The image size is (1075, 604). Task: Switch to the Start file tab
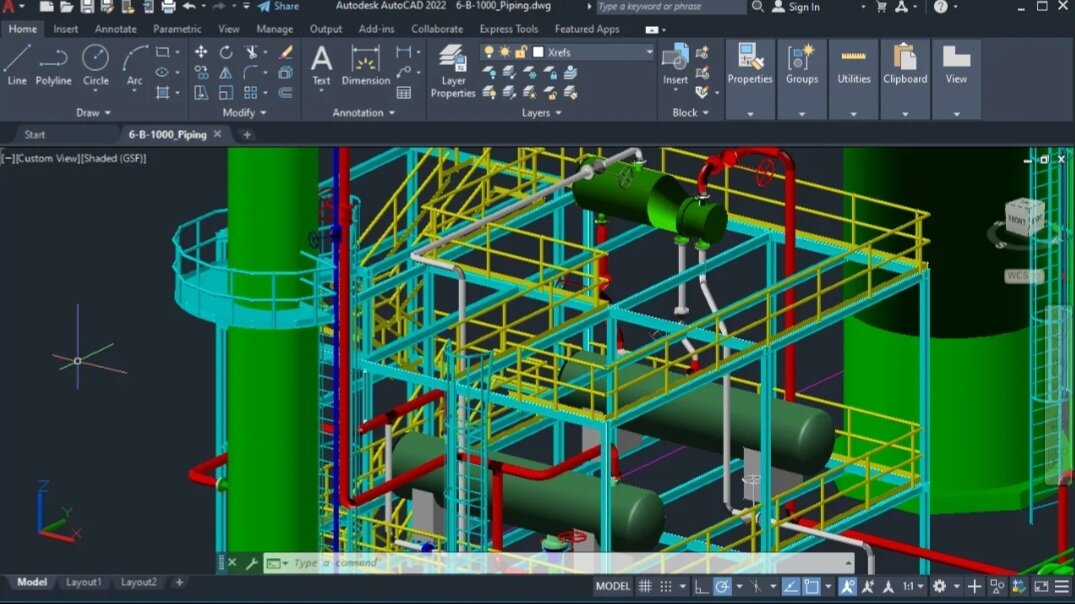(x=34, y=134)
